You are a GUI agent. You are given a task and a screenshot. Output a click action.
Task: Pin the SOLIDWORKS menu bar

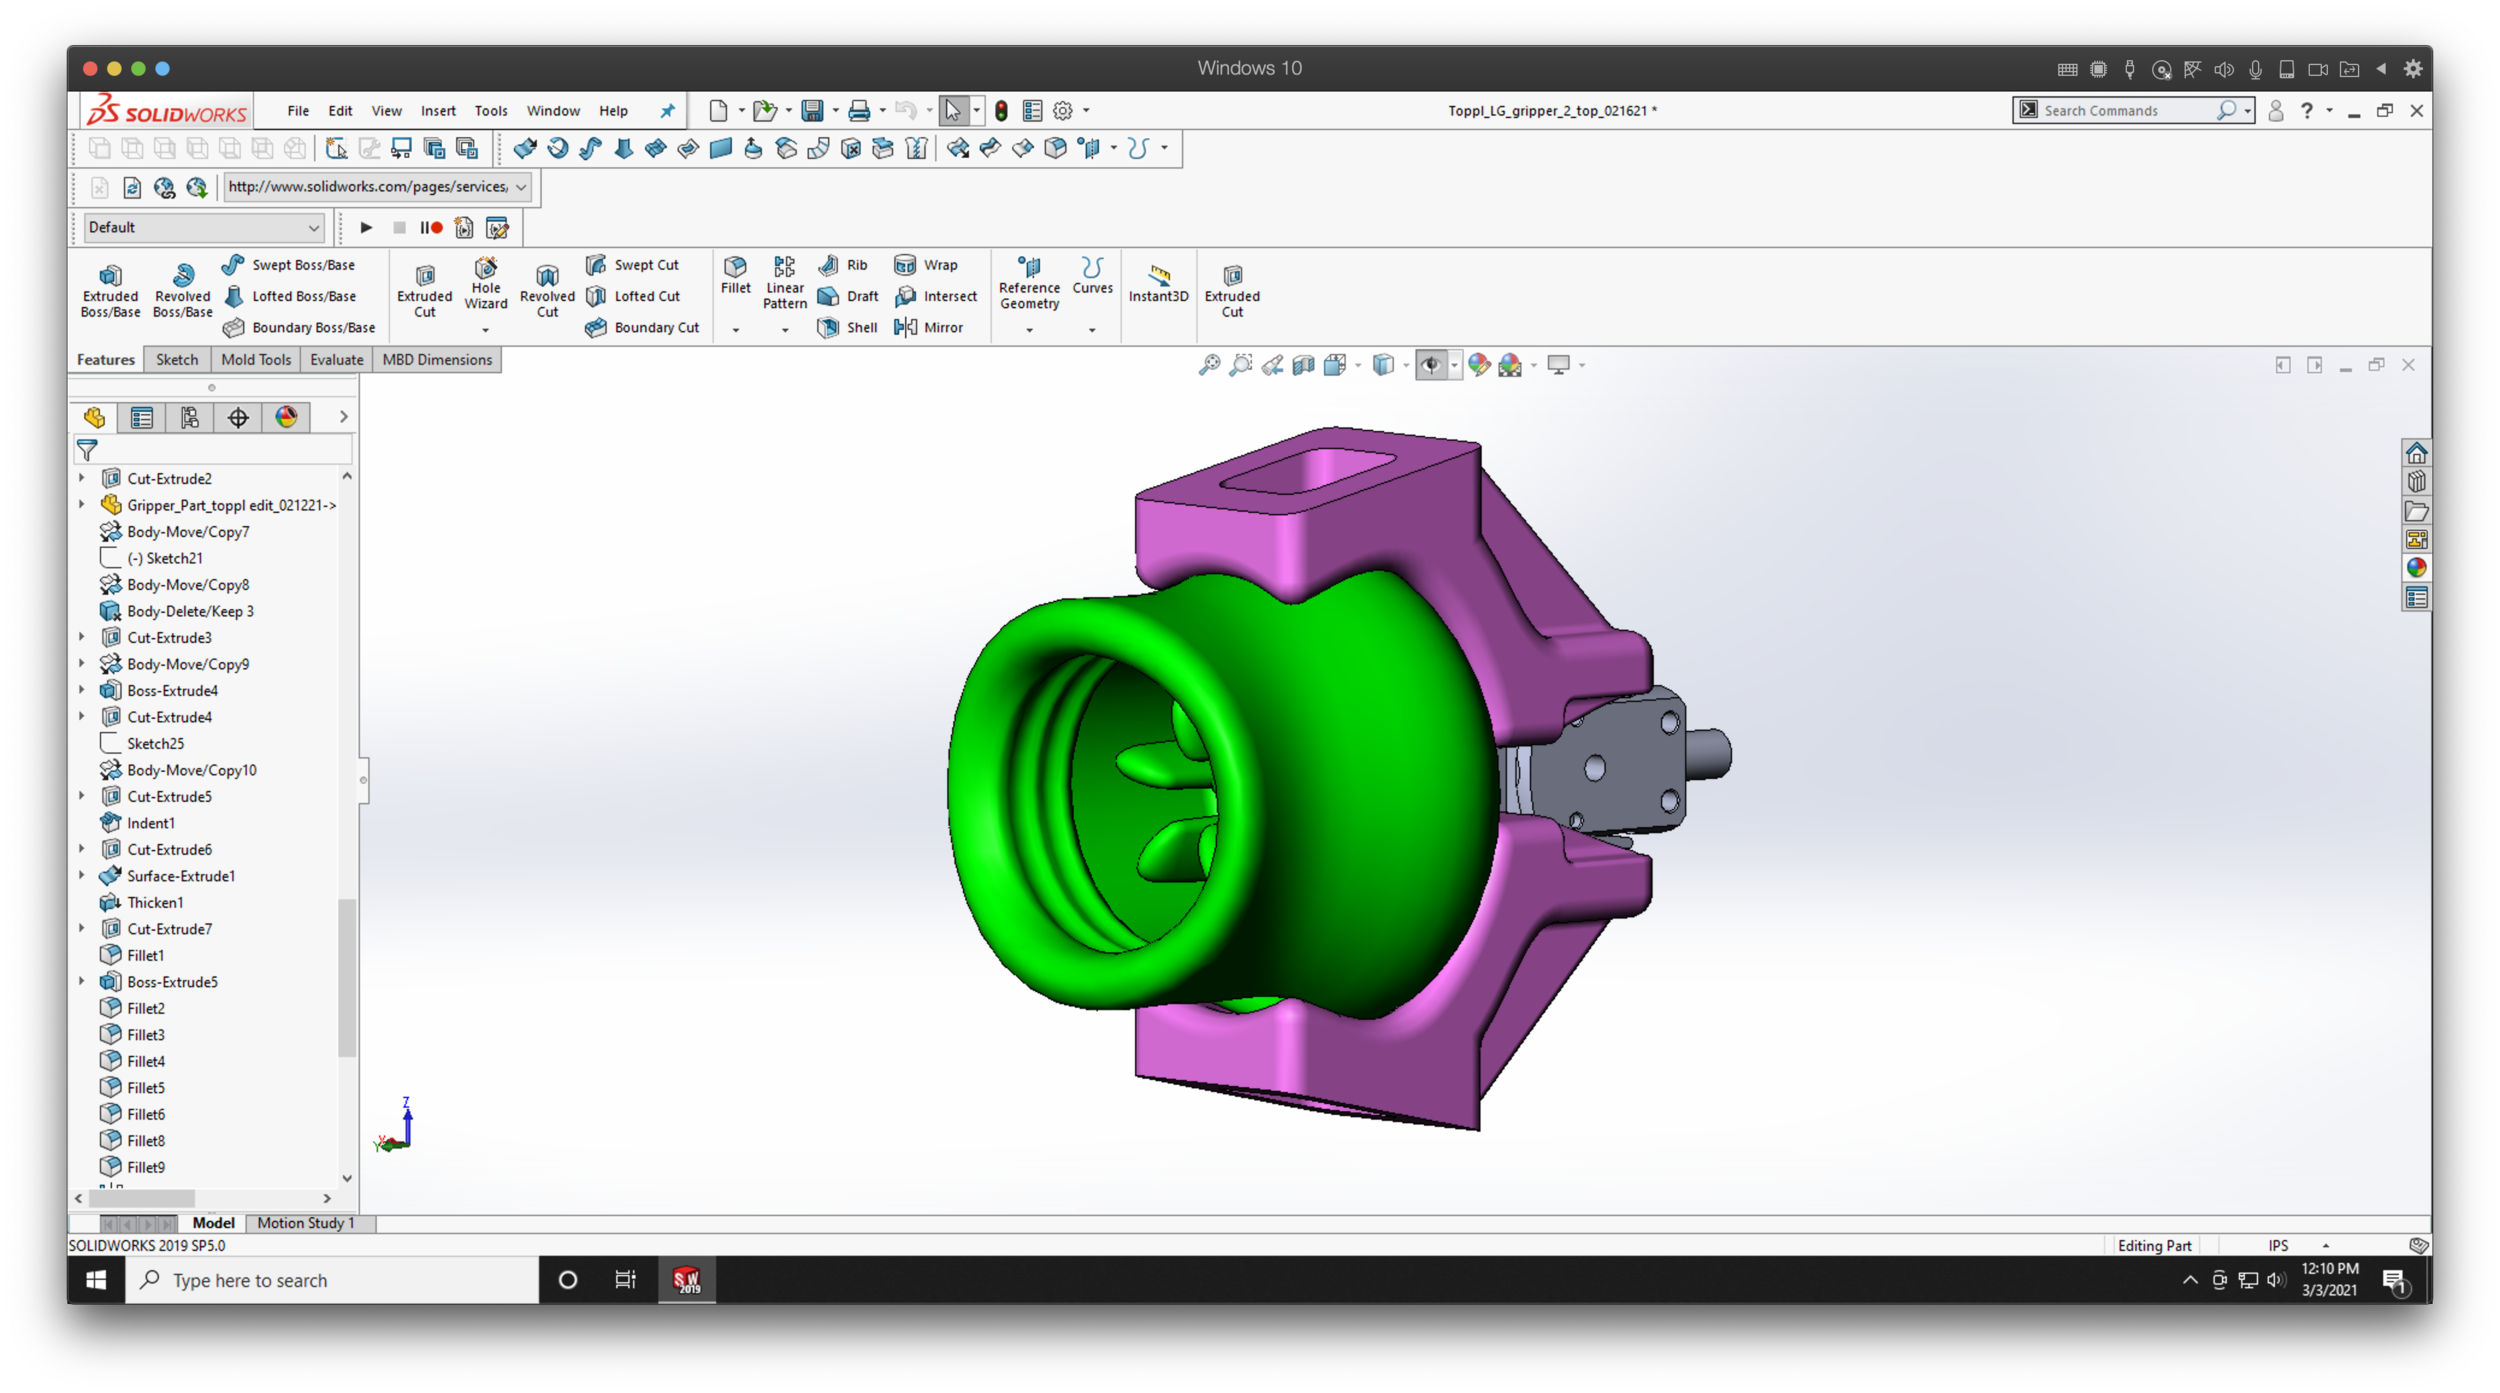point(667,111)
